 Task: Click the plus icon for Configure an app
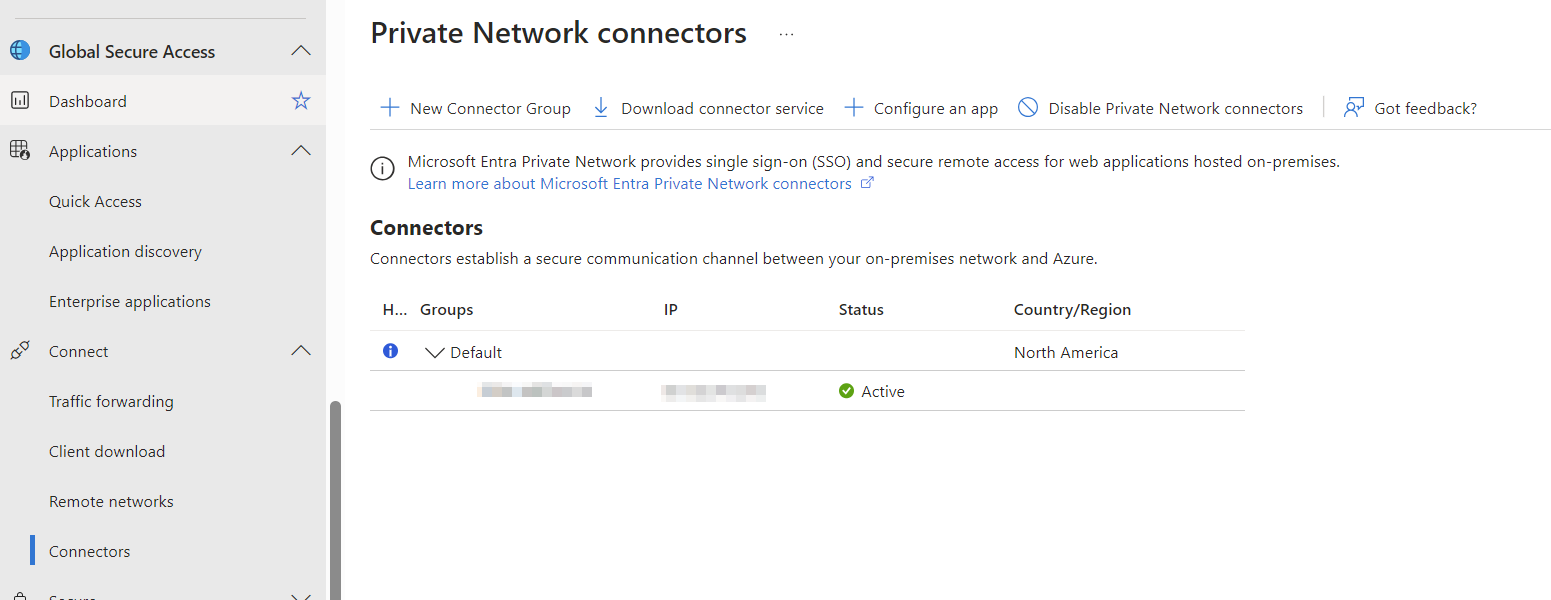point(853,108)
